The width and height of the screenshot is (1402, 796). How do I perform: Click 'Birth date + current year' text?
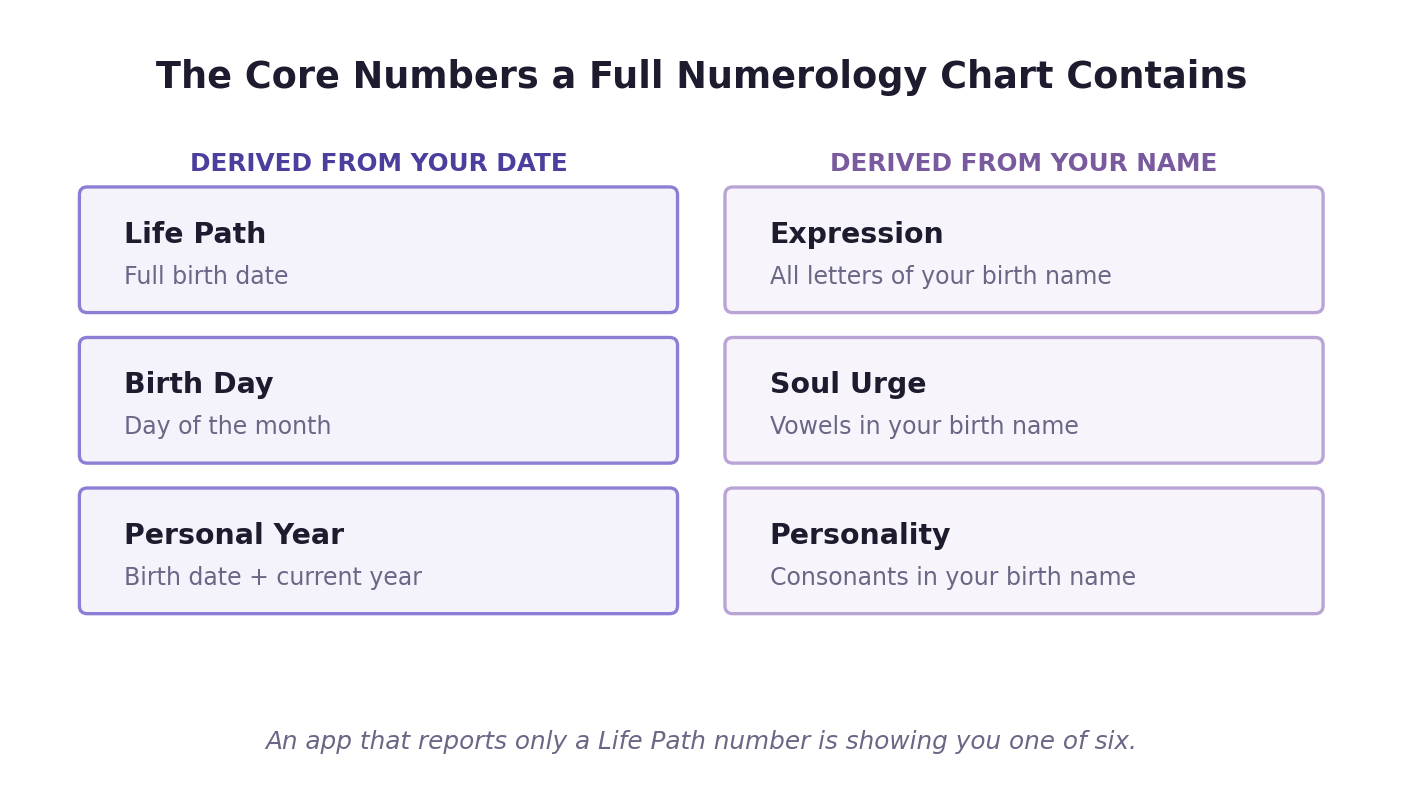coord(273,578)
